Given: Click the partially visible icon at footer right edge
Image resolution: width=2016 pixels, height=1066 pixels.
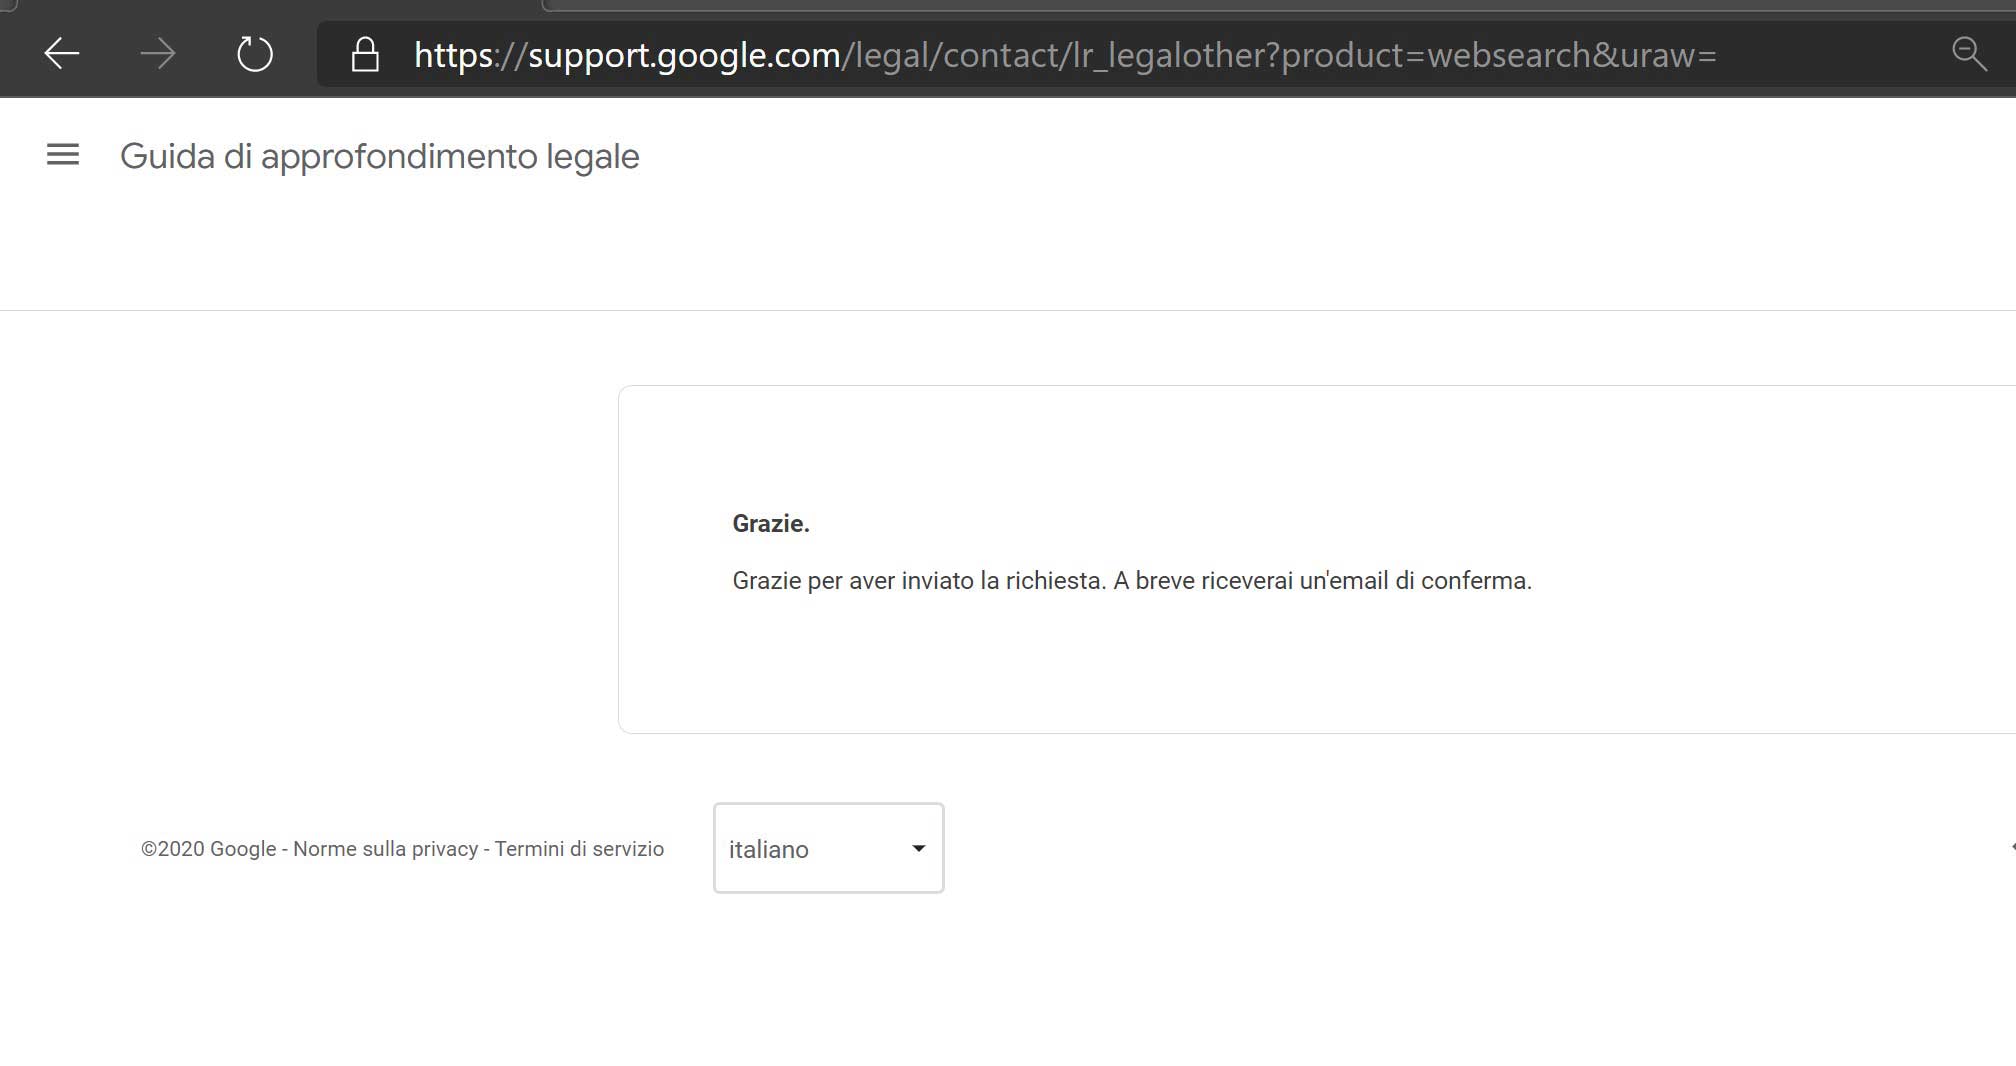Looking at the screenshot, I should click(2011, 847).
